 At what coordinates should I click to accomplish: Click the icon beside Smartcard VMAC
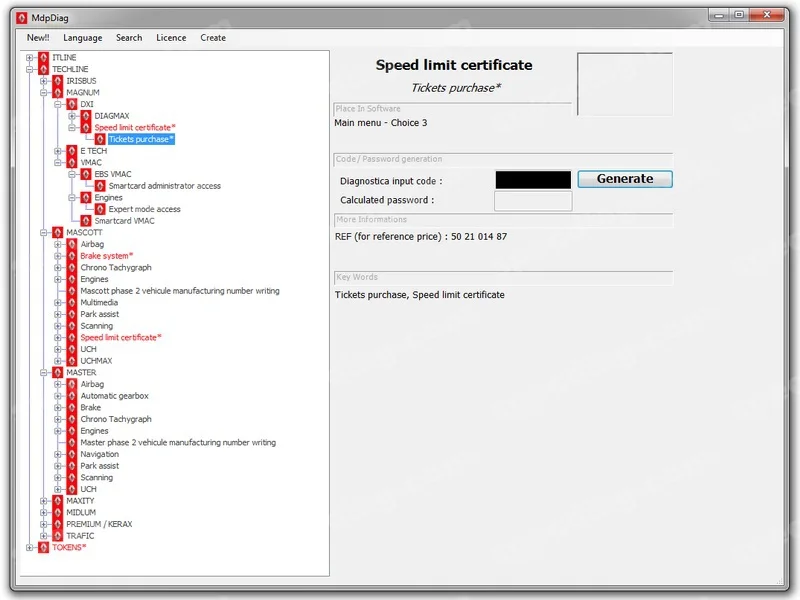(x=72, y=221)
